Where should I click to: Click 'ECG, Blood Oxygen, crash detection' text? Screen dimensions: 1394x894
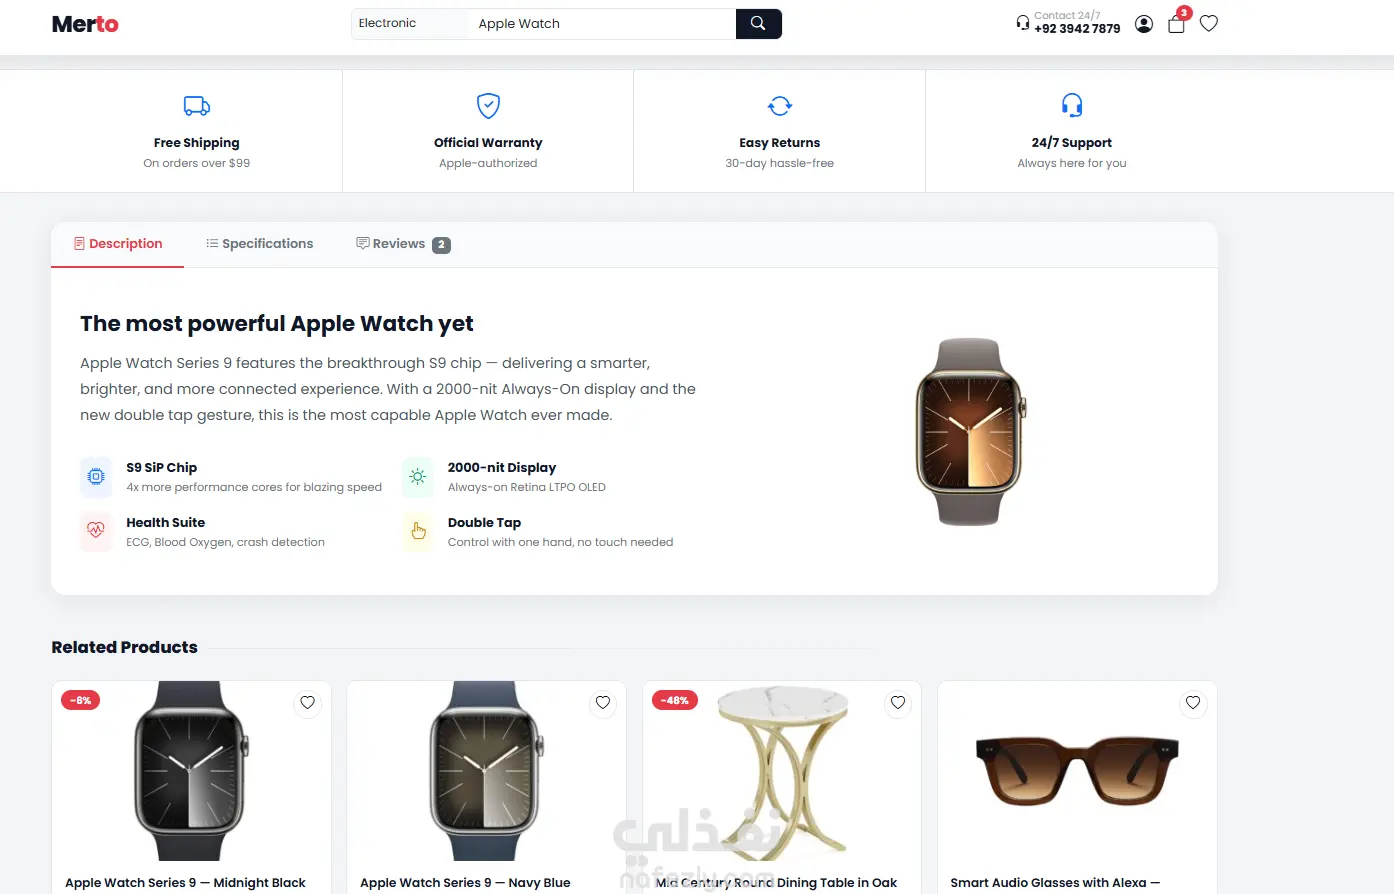226,542
